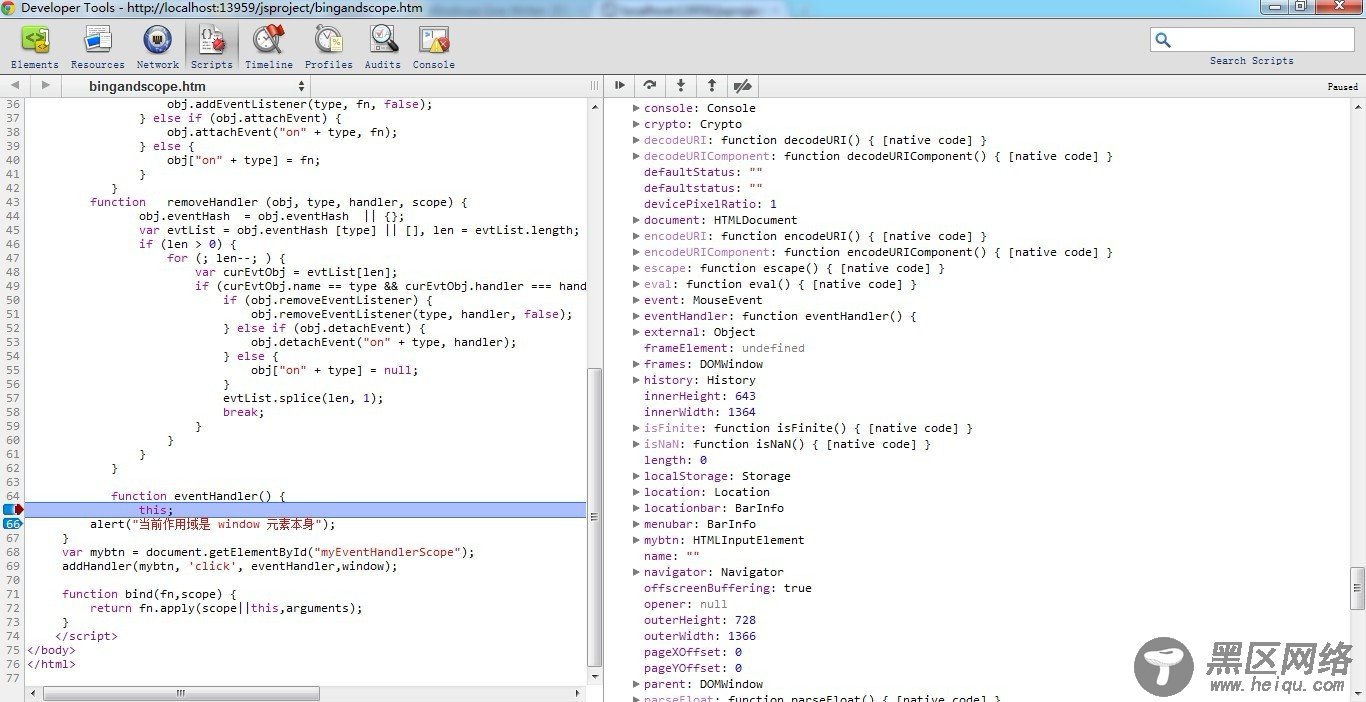Minimize the Developer Tools window

[1274, 6]
